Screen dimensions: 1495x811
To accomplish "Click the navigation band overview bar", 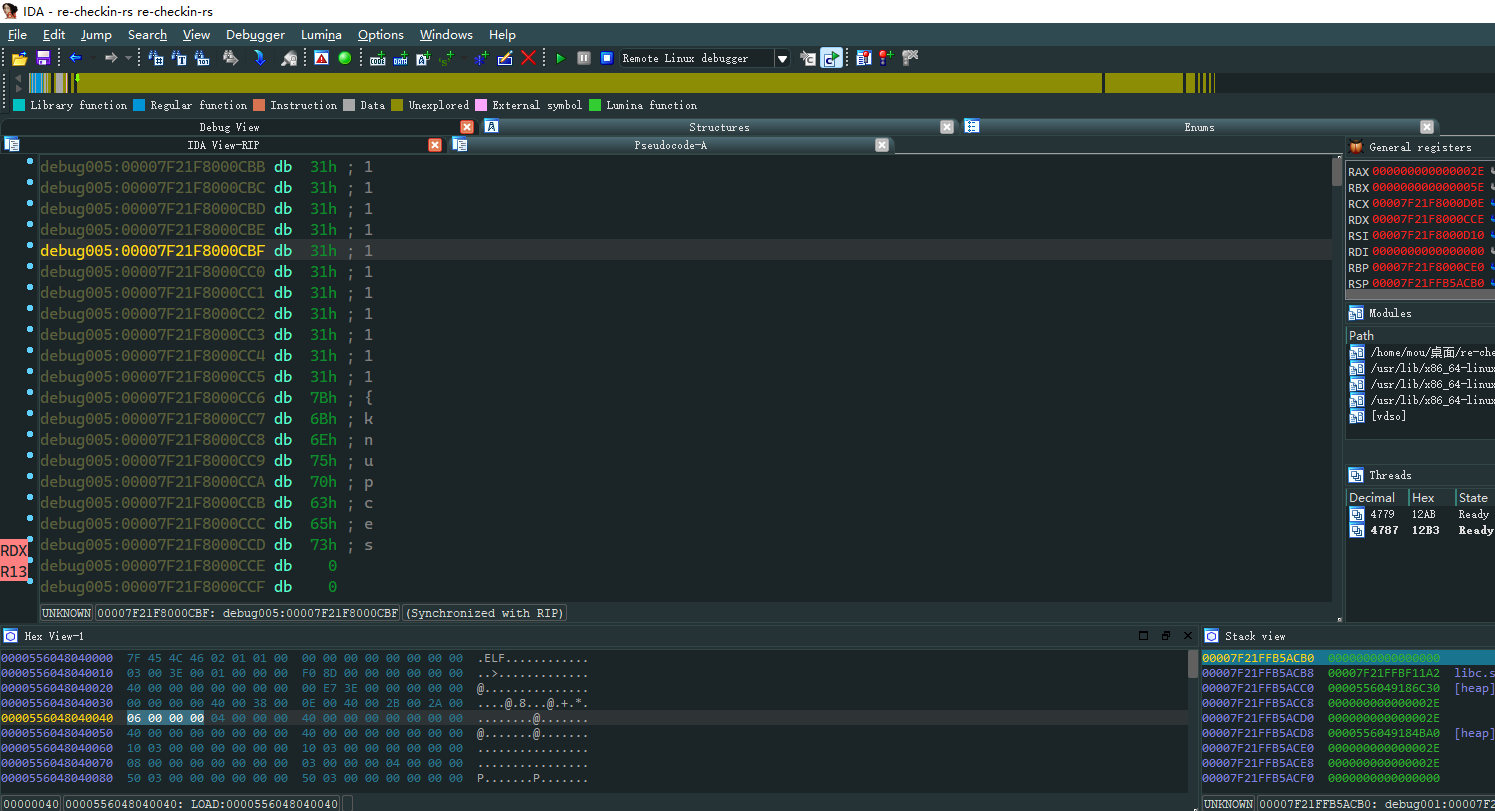I will point(640,83).
